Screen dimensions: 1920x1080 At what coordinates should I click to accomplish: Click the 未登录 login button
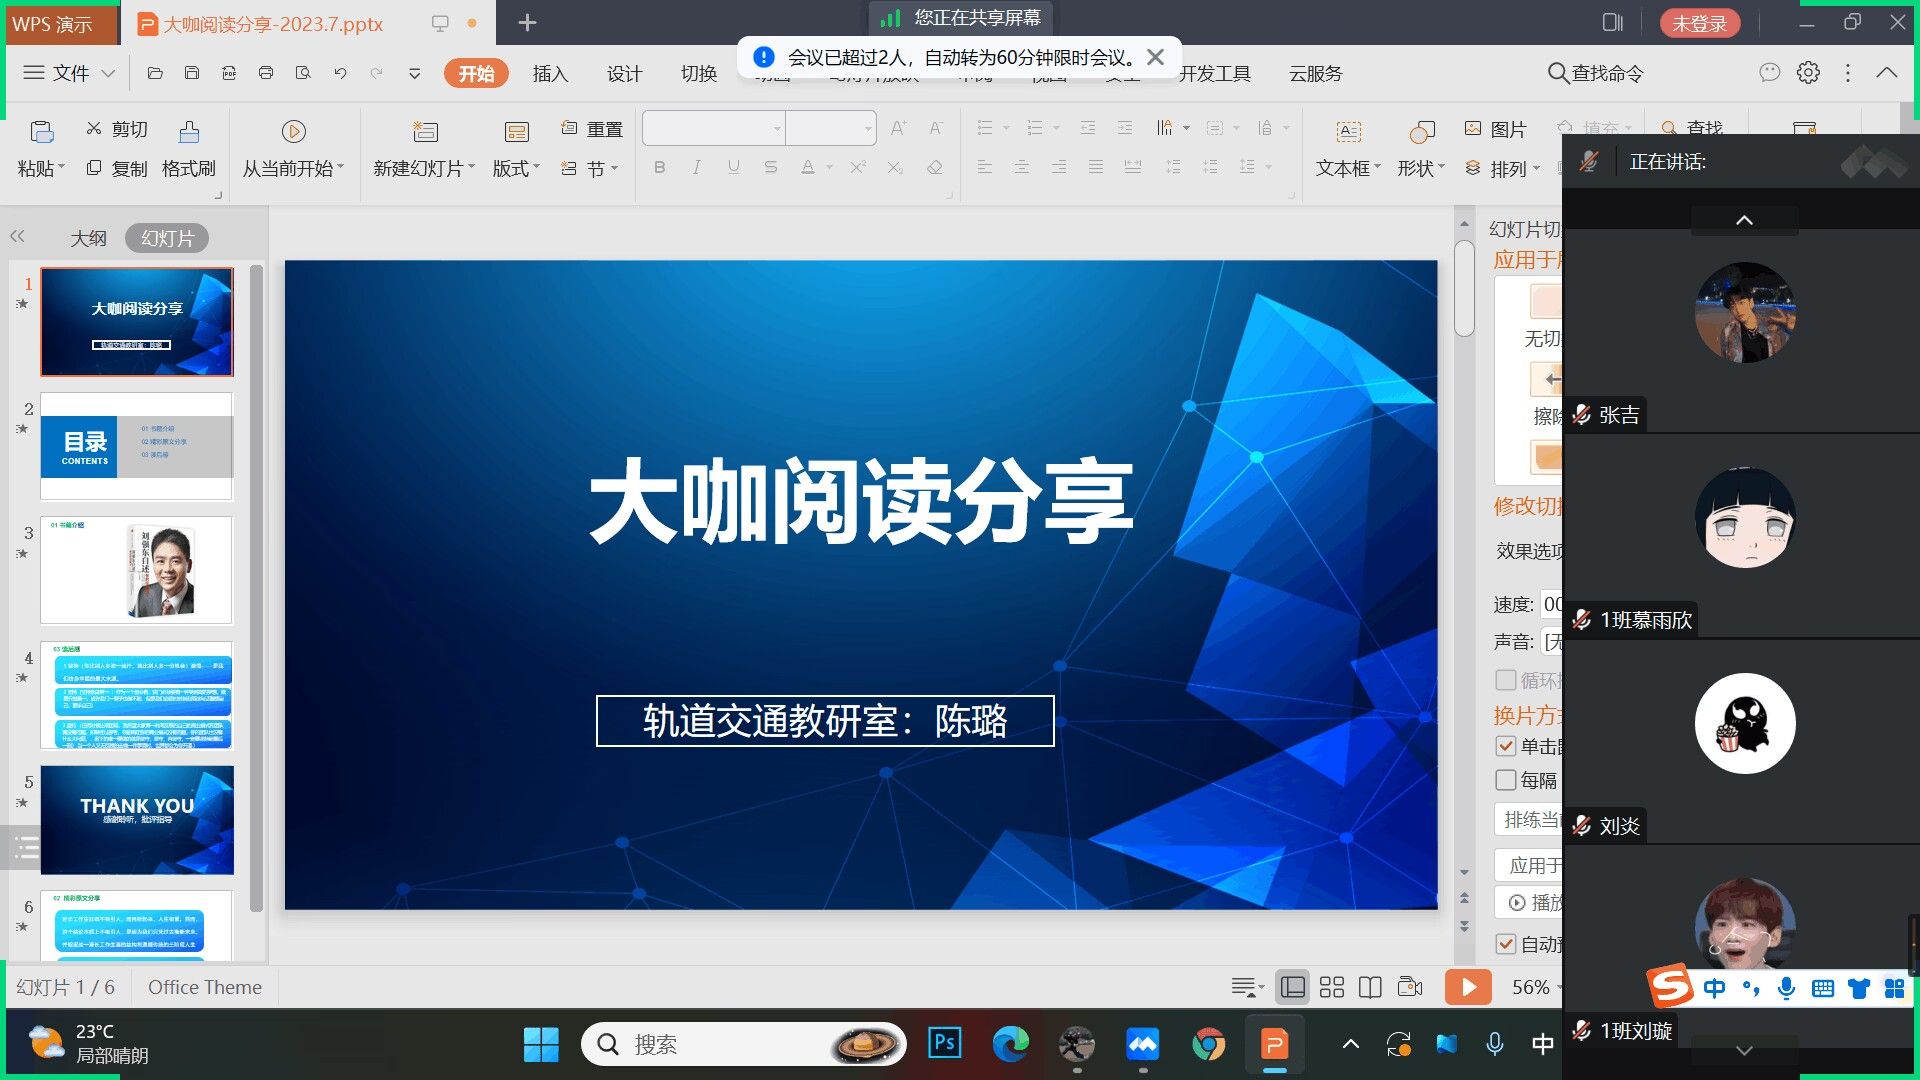point(1699,23)
